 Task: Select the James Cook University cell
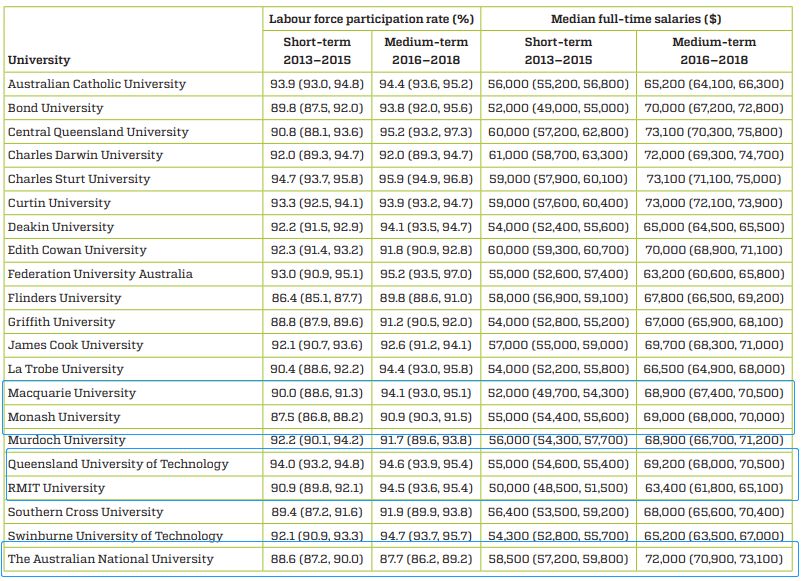(x=76, y=345)
